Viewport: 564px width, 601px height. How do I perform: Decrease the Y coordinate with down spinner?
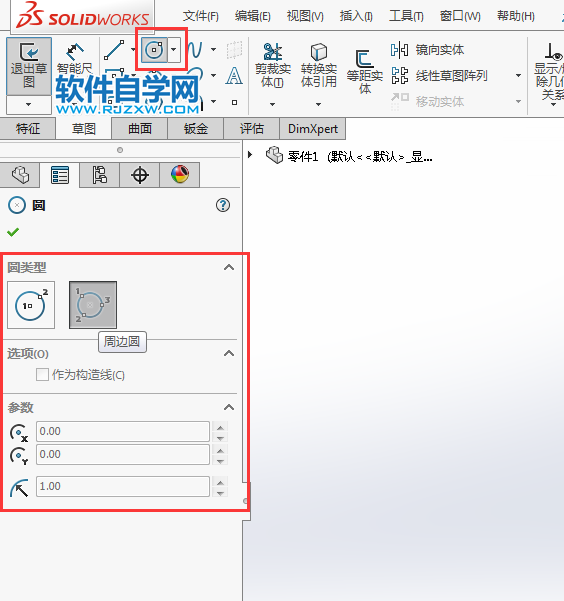(220, 460)
